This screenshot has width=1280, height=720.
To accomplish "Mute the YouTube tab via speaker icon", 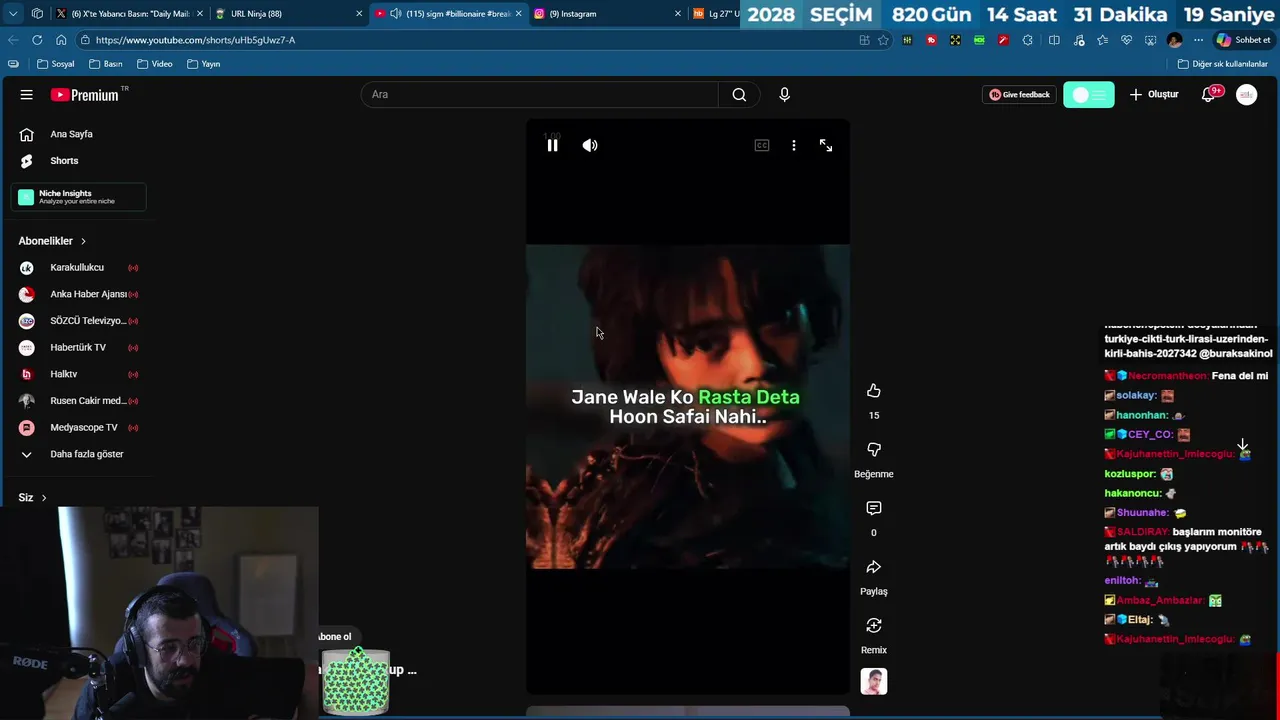I will pyautogui.click(x=395, y=14).
